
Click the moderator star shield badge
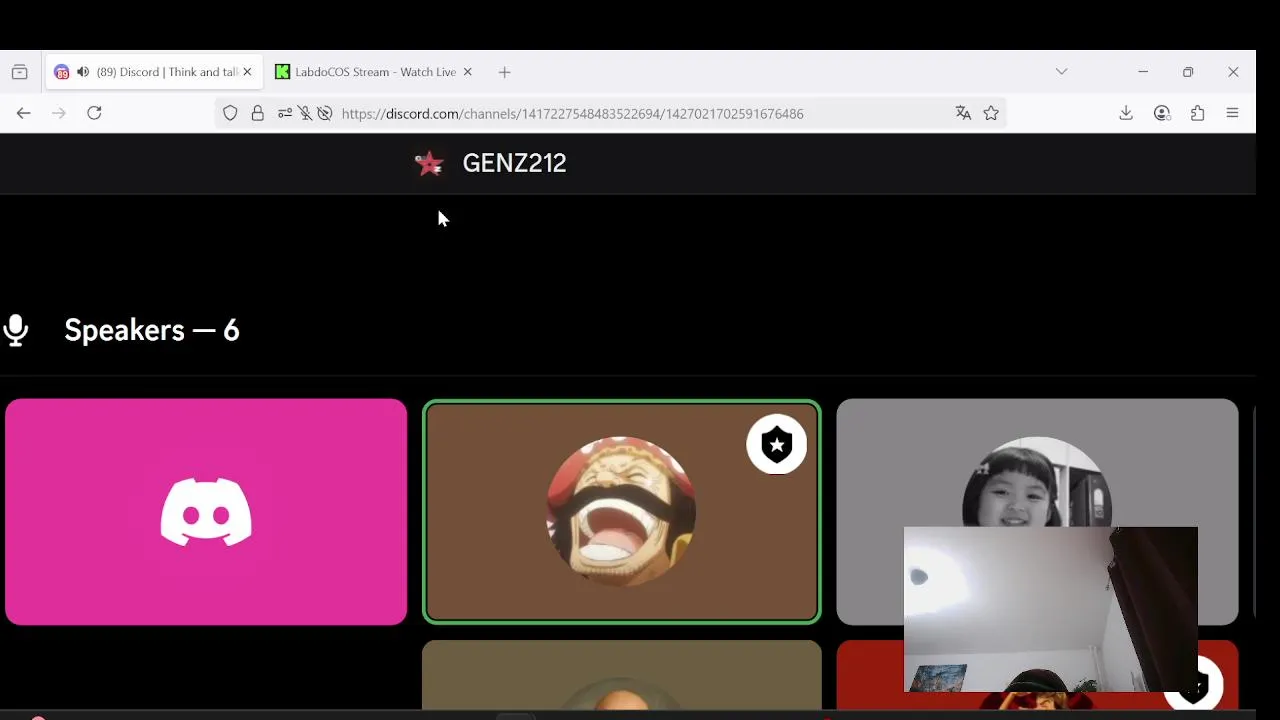(777, 444)
